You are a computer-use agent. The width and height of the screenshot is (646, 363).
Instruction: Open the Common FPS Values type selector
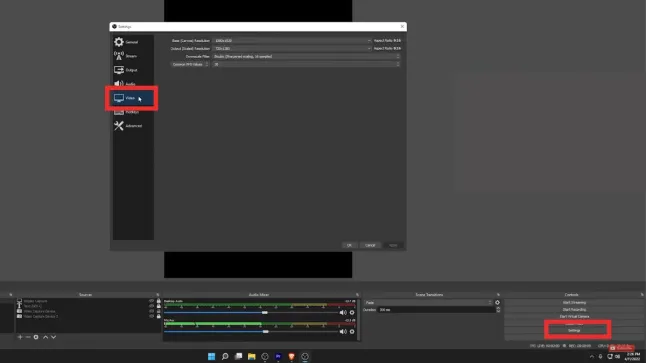point(190,64)
